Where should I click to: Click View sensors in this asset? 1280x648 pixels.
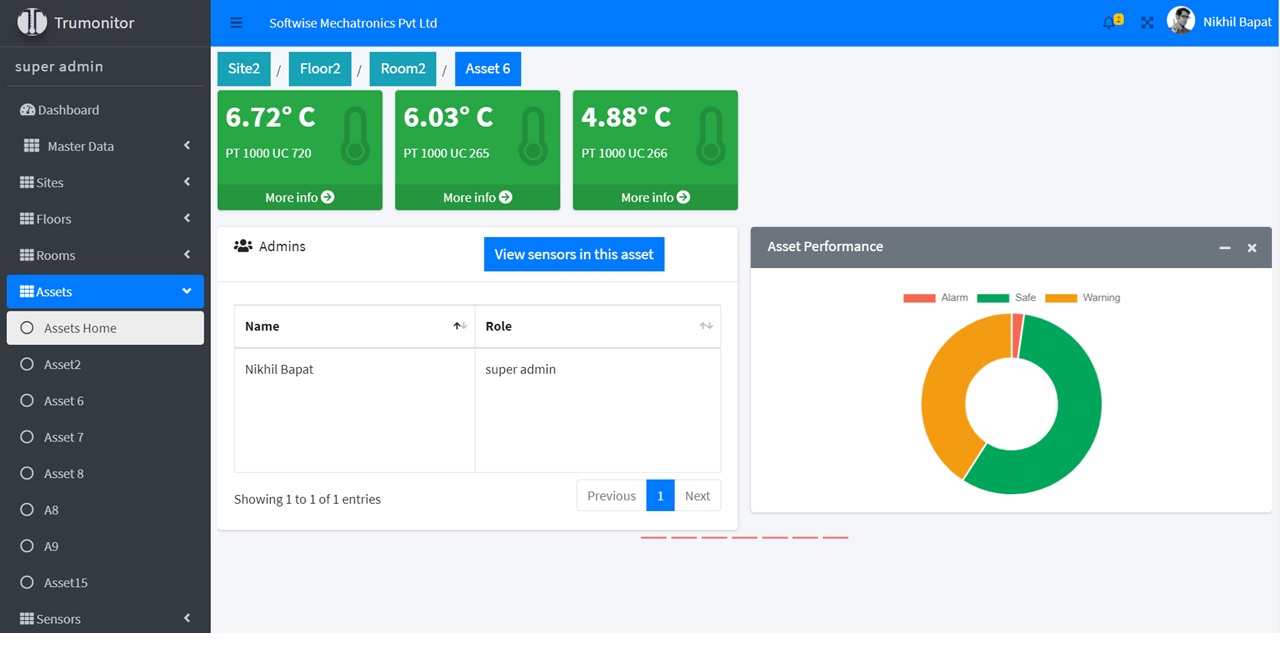573,254
